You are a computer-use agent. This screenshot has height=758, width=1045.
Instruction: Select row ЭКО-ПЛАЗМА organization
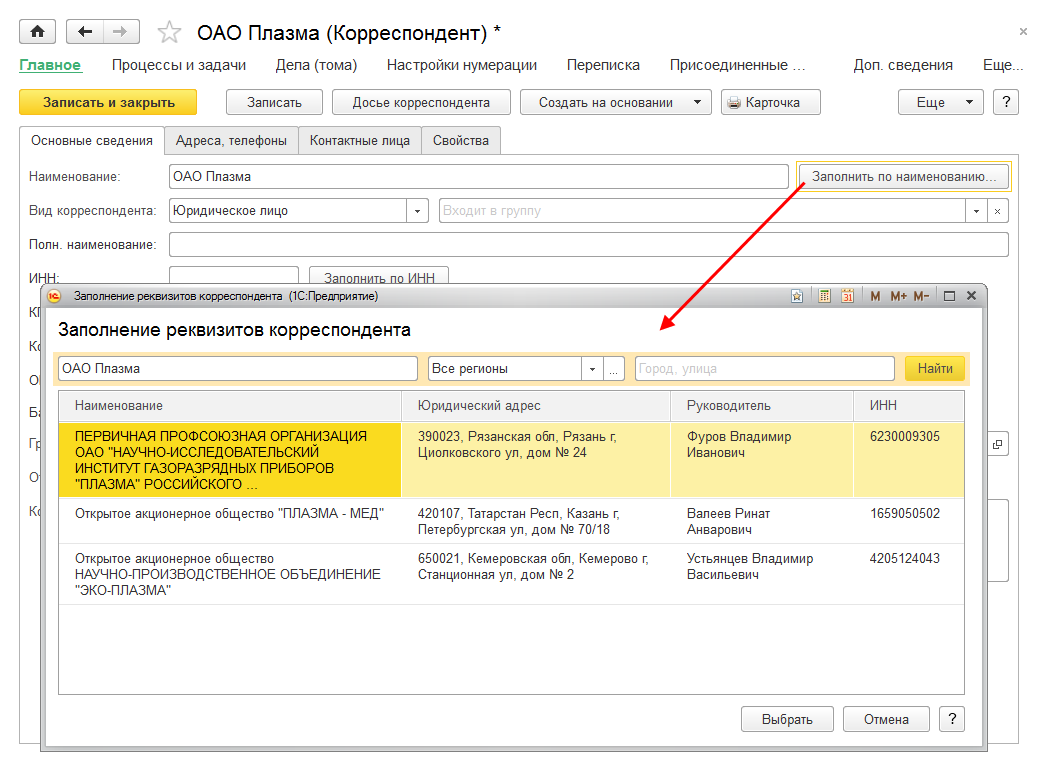pos(511,575)
